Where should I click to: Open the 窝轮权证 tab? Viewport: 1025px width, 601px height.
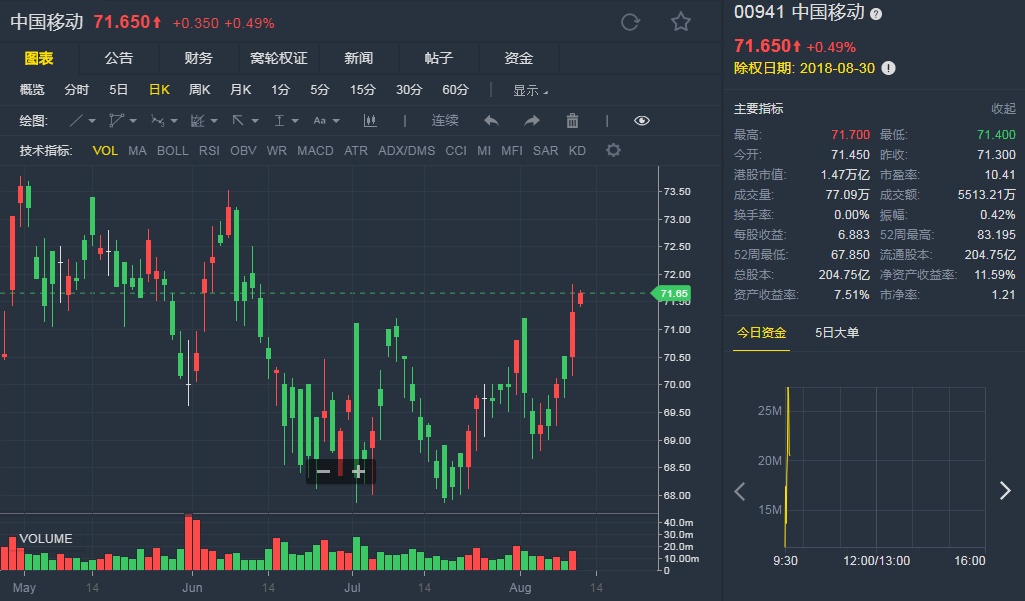278,58
